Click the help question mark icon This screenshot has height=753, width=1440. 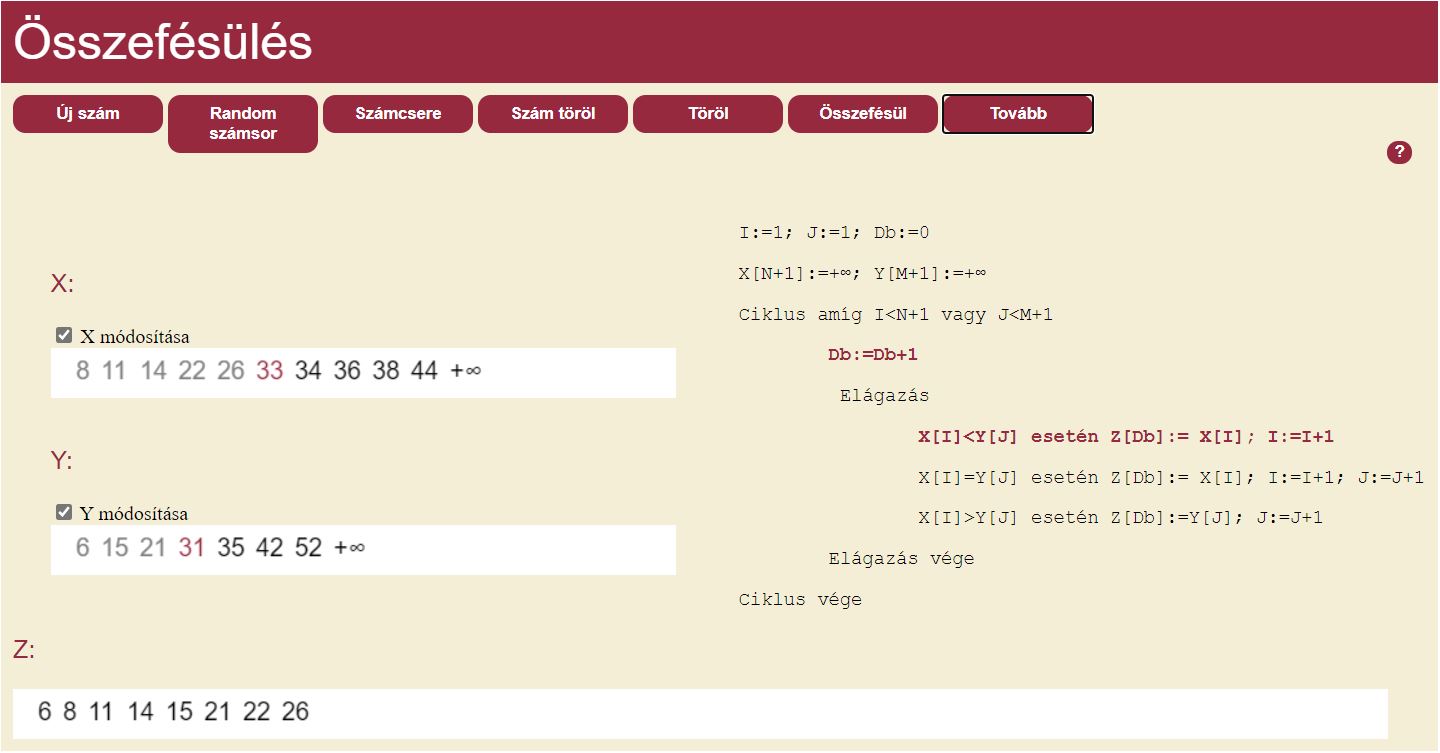(x=1399, y=152)
